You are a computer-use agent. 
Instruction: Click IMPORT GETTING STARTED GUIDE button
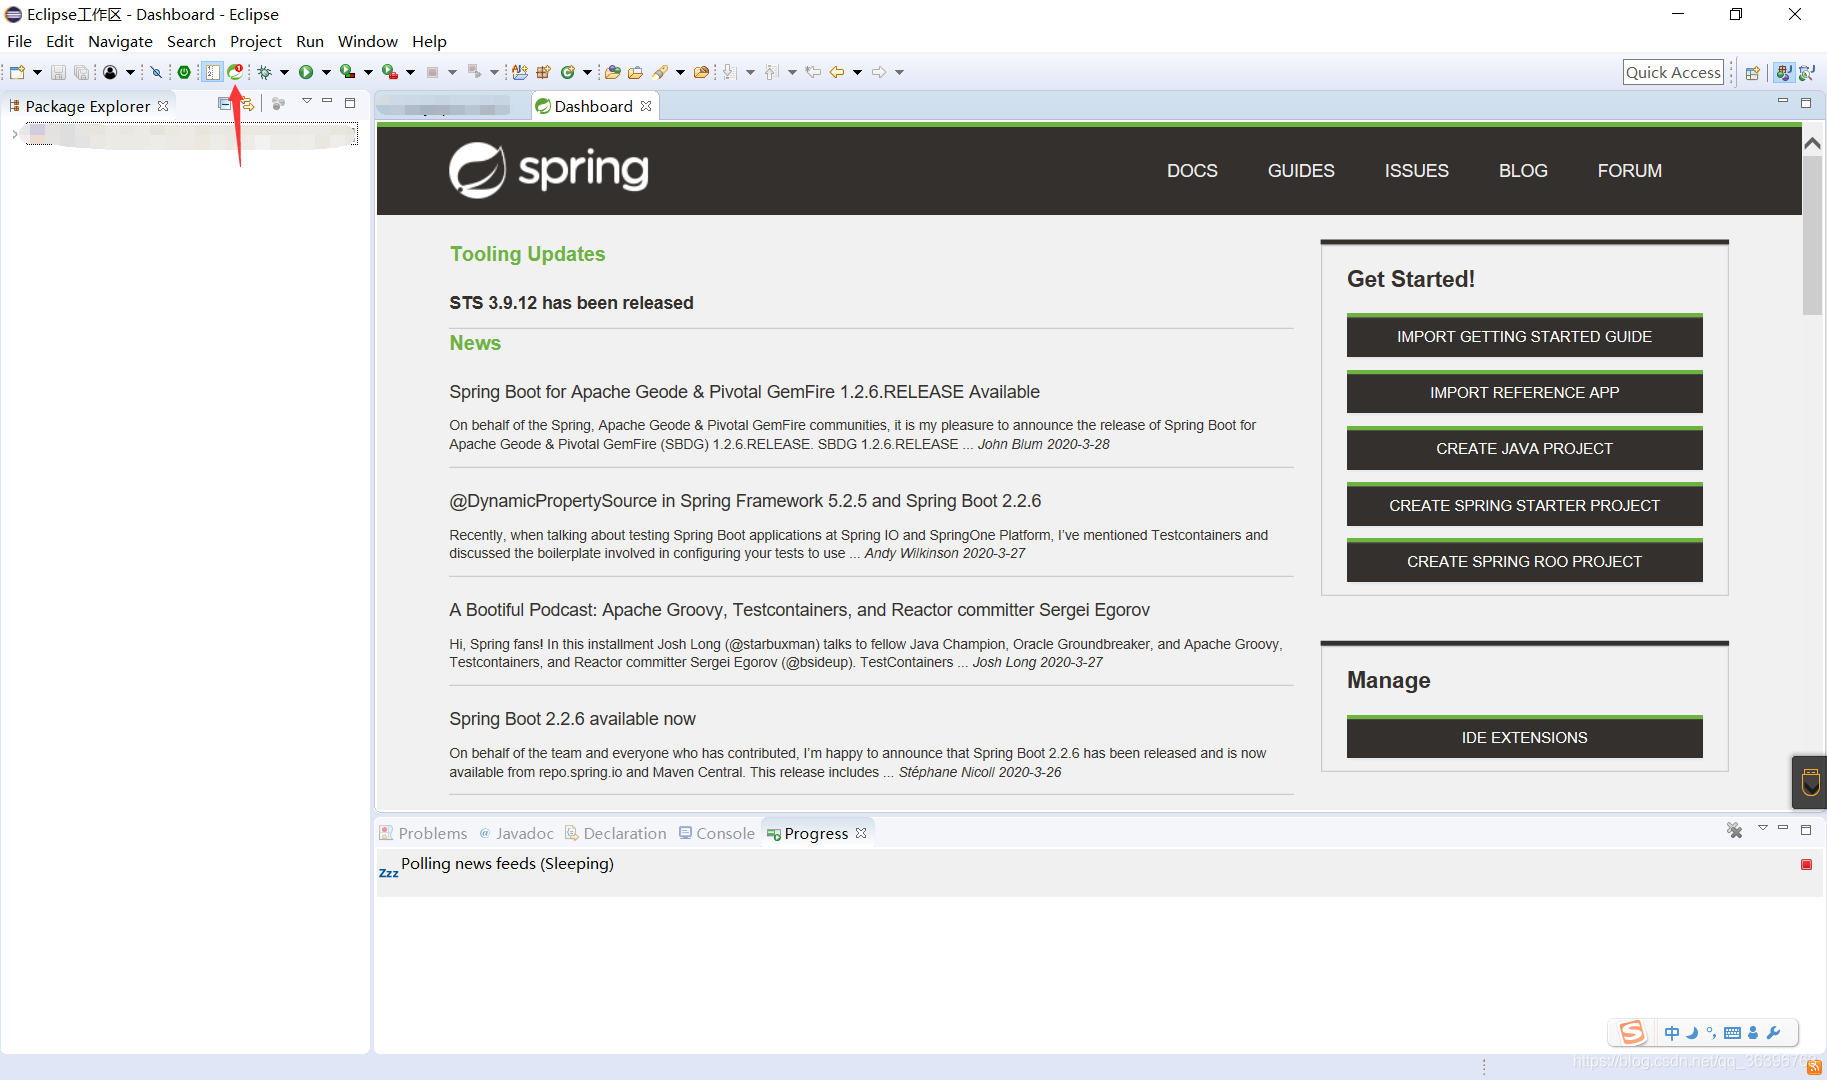coord(1524,336)
